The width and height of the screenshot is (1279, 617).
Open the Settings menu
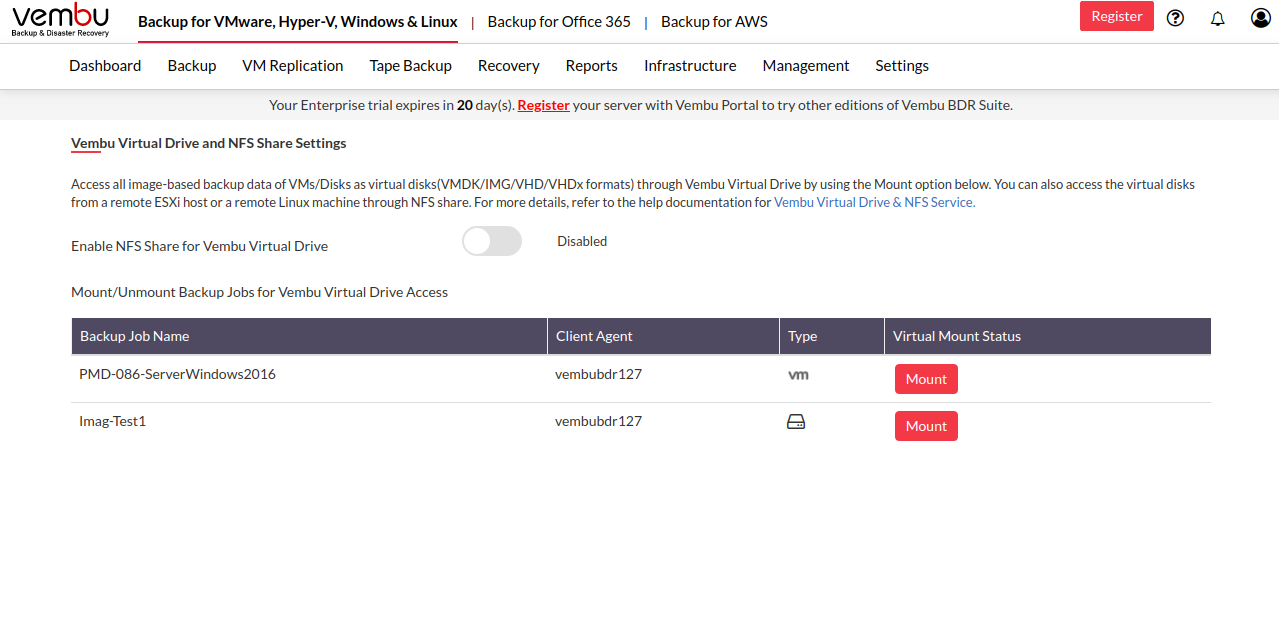point(902,66)
